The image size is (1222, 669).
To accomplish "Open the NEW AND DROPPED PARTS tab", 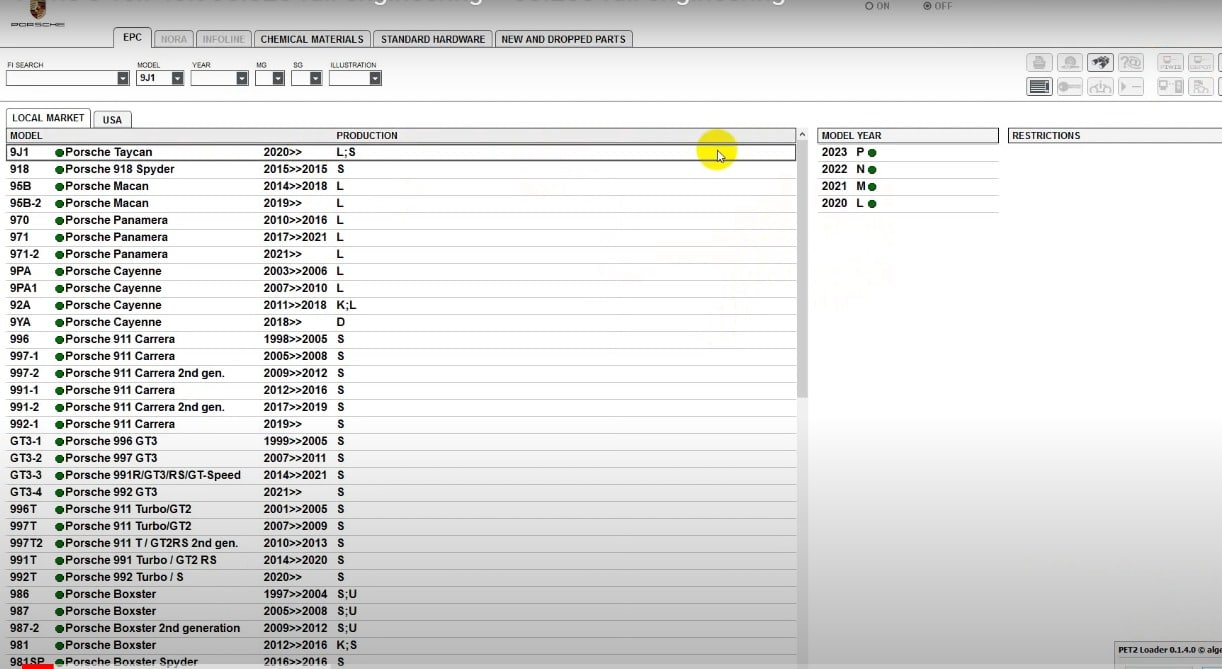I will point(563,39).
